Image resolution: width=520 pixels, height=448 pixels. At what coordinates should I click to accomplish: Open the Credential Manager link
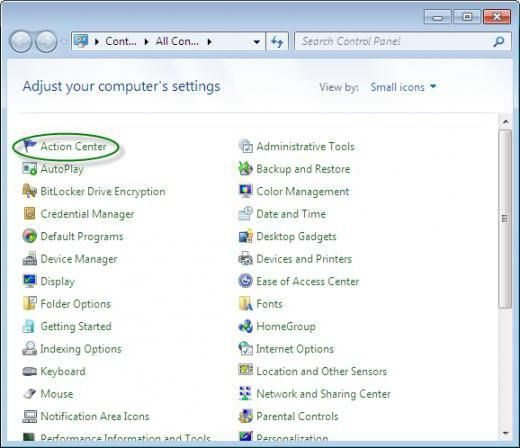tap(87, 214)
